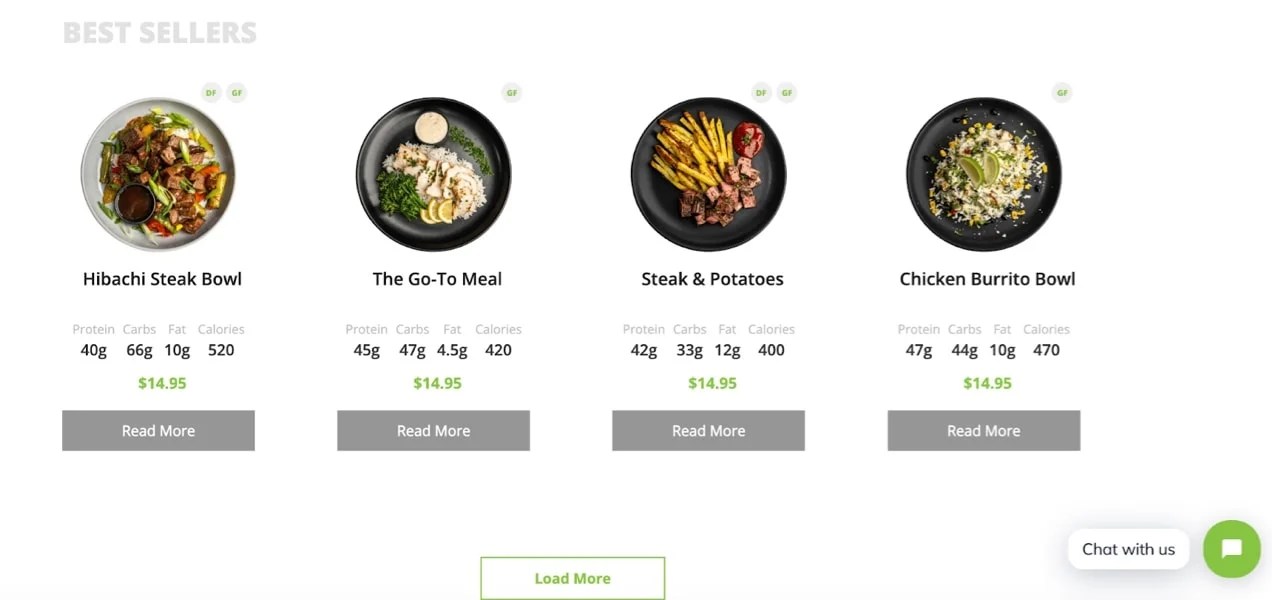
Task: Select the Chicken Burrito Bowl title
Action: 987,279
